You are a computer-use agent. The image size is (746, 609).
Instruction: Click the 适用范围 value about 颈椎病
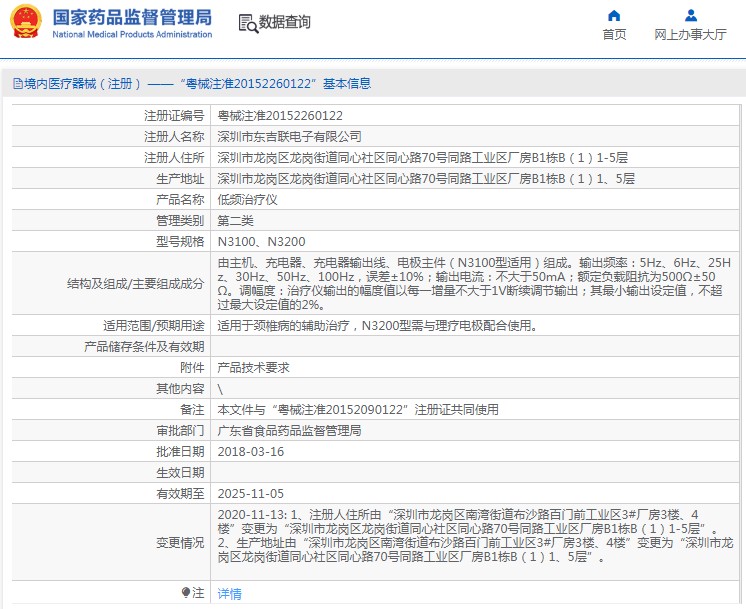pyautogui.click(x=377, y=325)
